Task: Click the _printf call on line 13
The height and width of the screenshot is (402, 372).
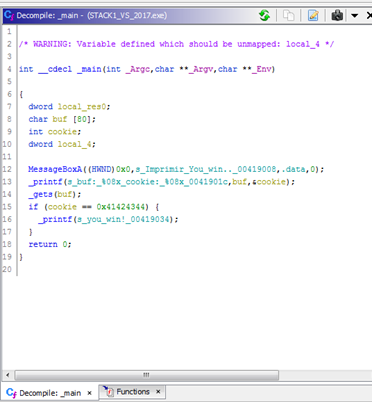Action: pyautogui.click(x=45, y=182)
